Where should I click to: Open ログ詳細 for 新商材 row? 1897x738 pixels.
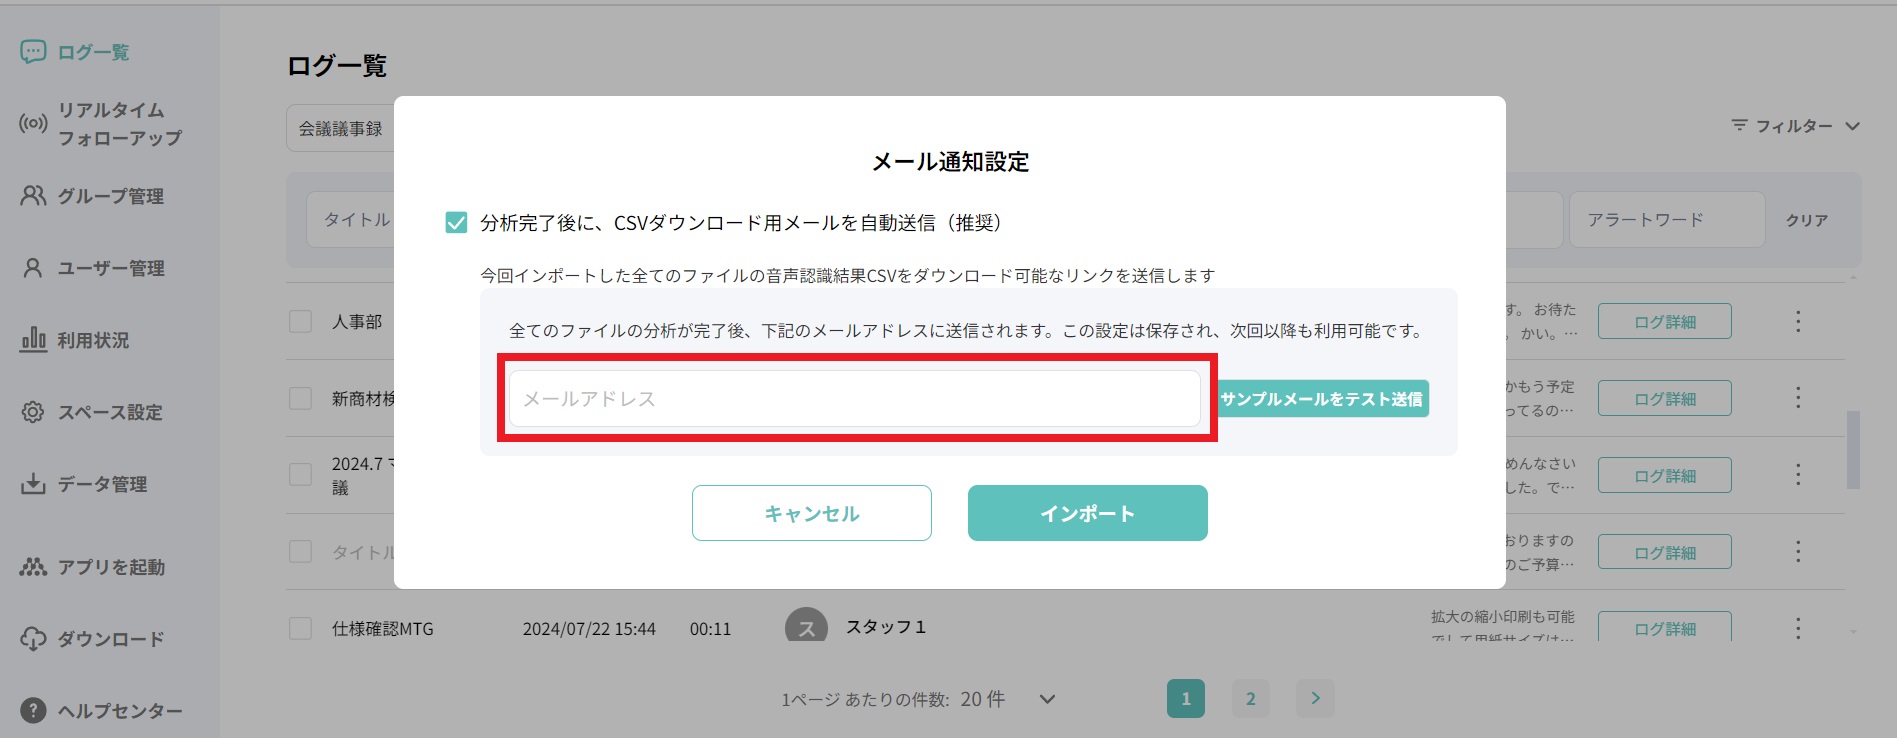pos(1665,398)
